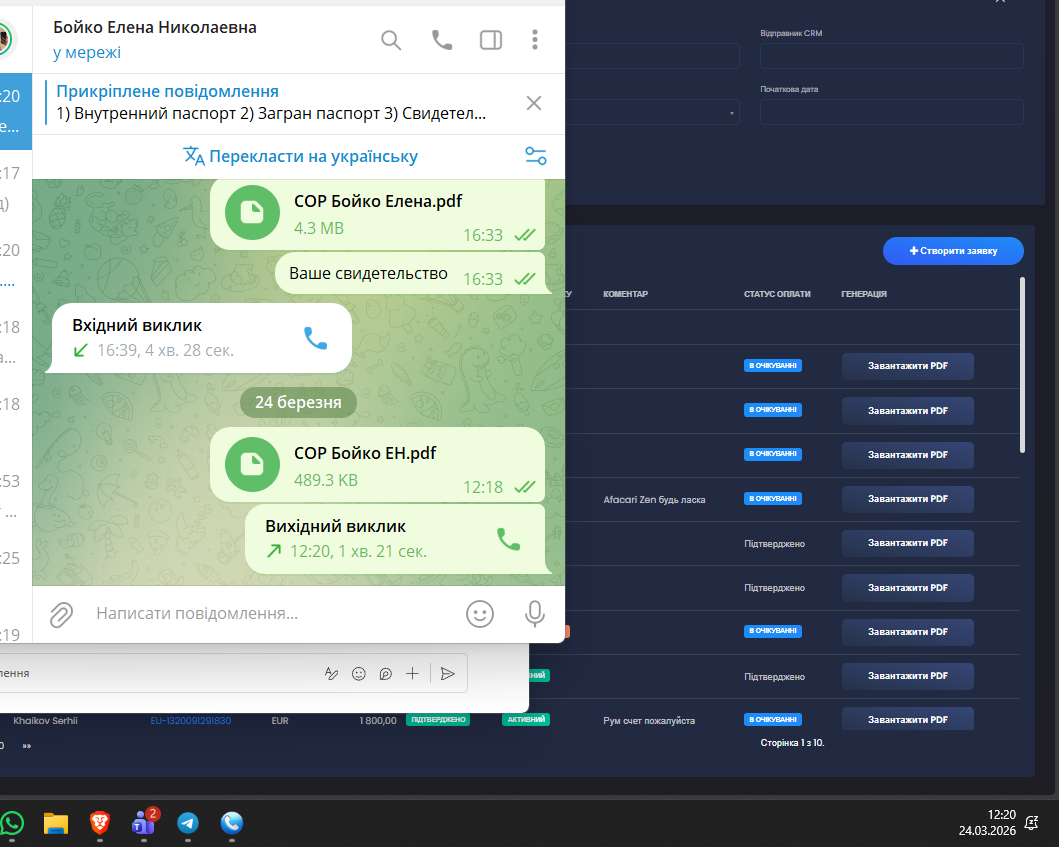This screenshot has width=1059, height=847.
Task: Download PDF in Afacari Zen row
Action: (x=908, y=499)
